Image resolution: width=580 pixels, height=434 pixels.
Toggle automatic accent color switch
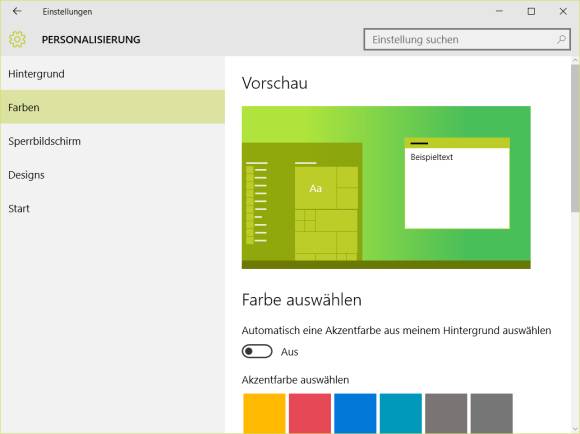(x=257, y=351)
